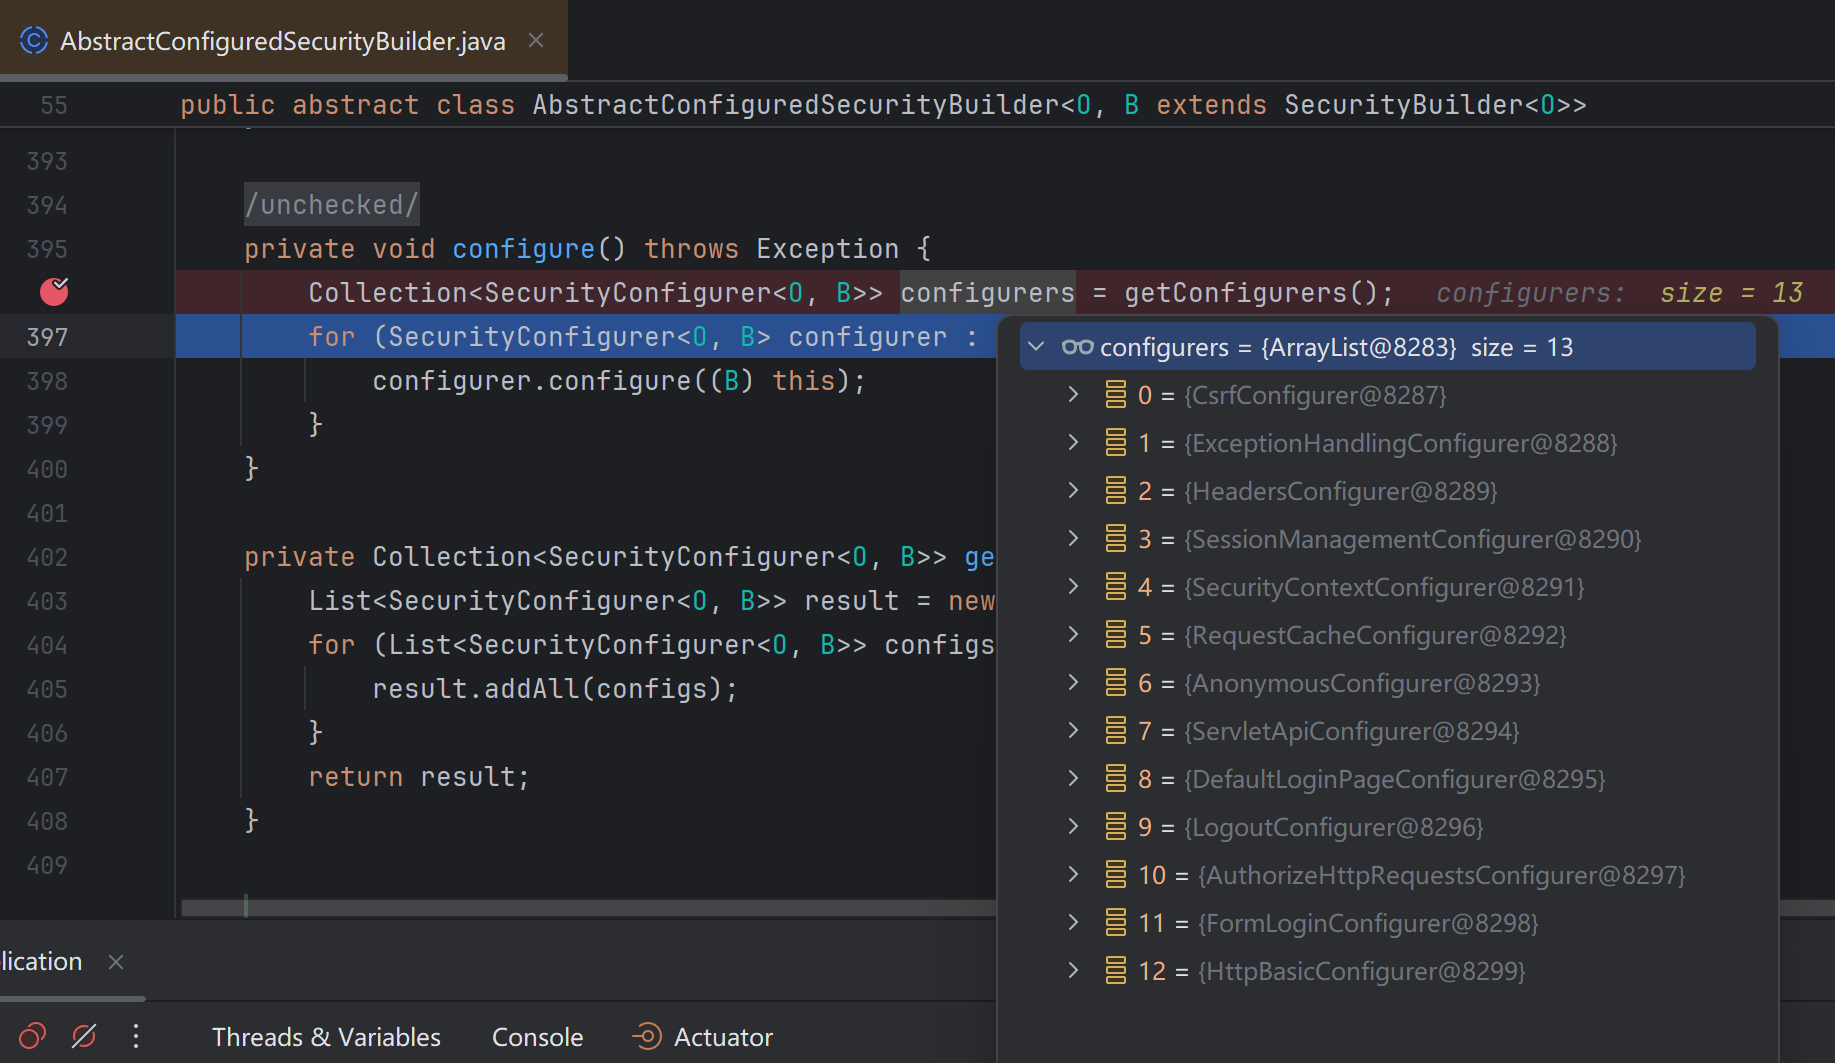Click the field icon of CsrfConfigurer entry
The image size is (1835, 1063).
click(1116, 395)
